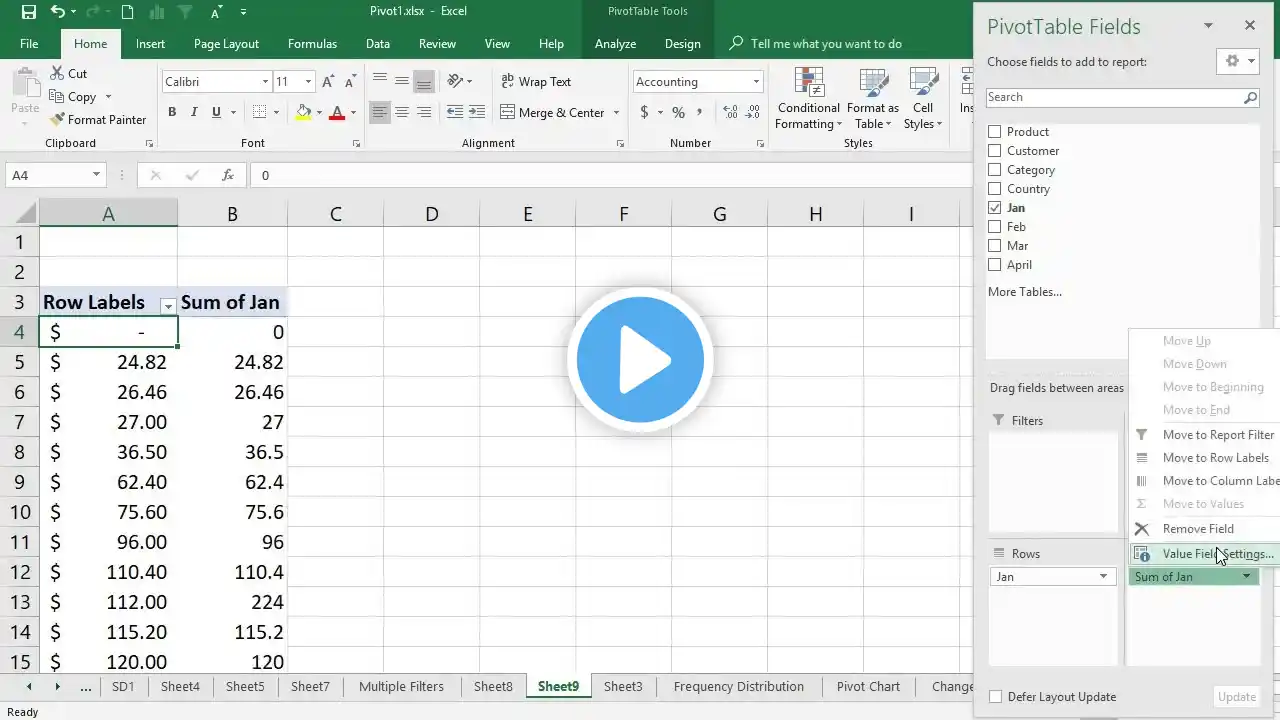Screen dimensions: 1280x720
Task: Click the Save icon in title bar
Action: tap(28, 12)
